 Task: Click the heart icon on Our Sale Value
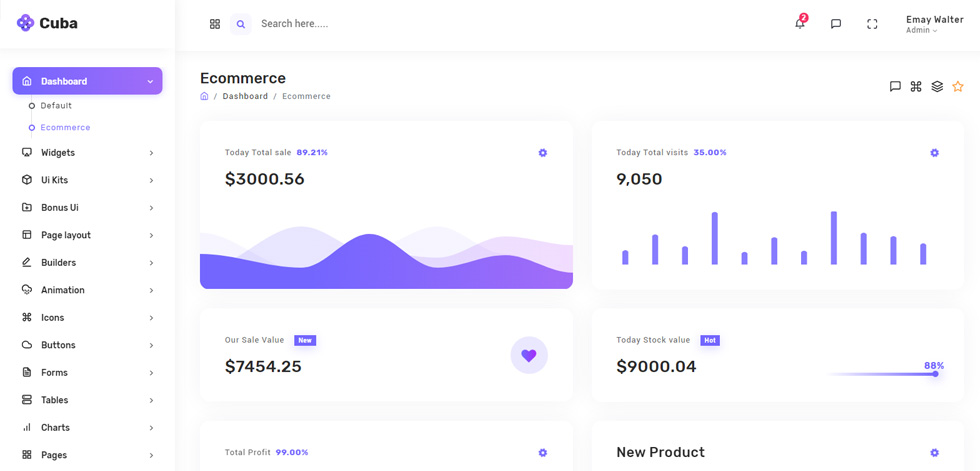click(x=529, y=355)
